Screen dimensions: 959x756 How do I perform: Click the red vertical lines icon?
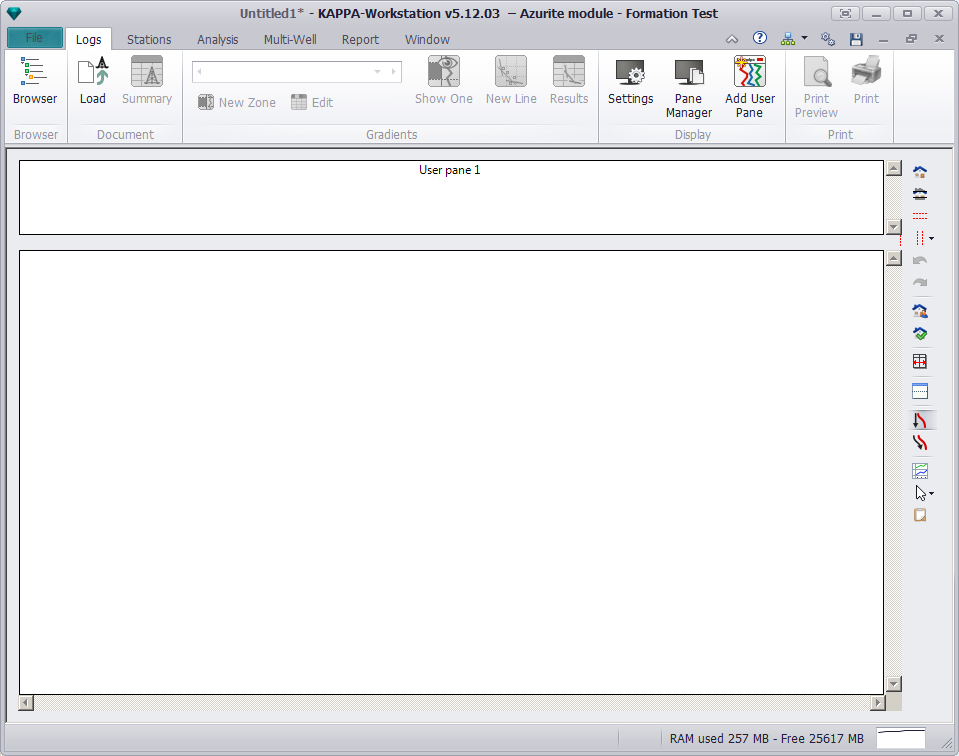coord(919,238)
